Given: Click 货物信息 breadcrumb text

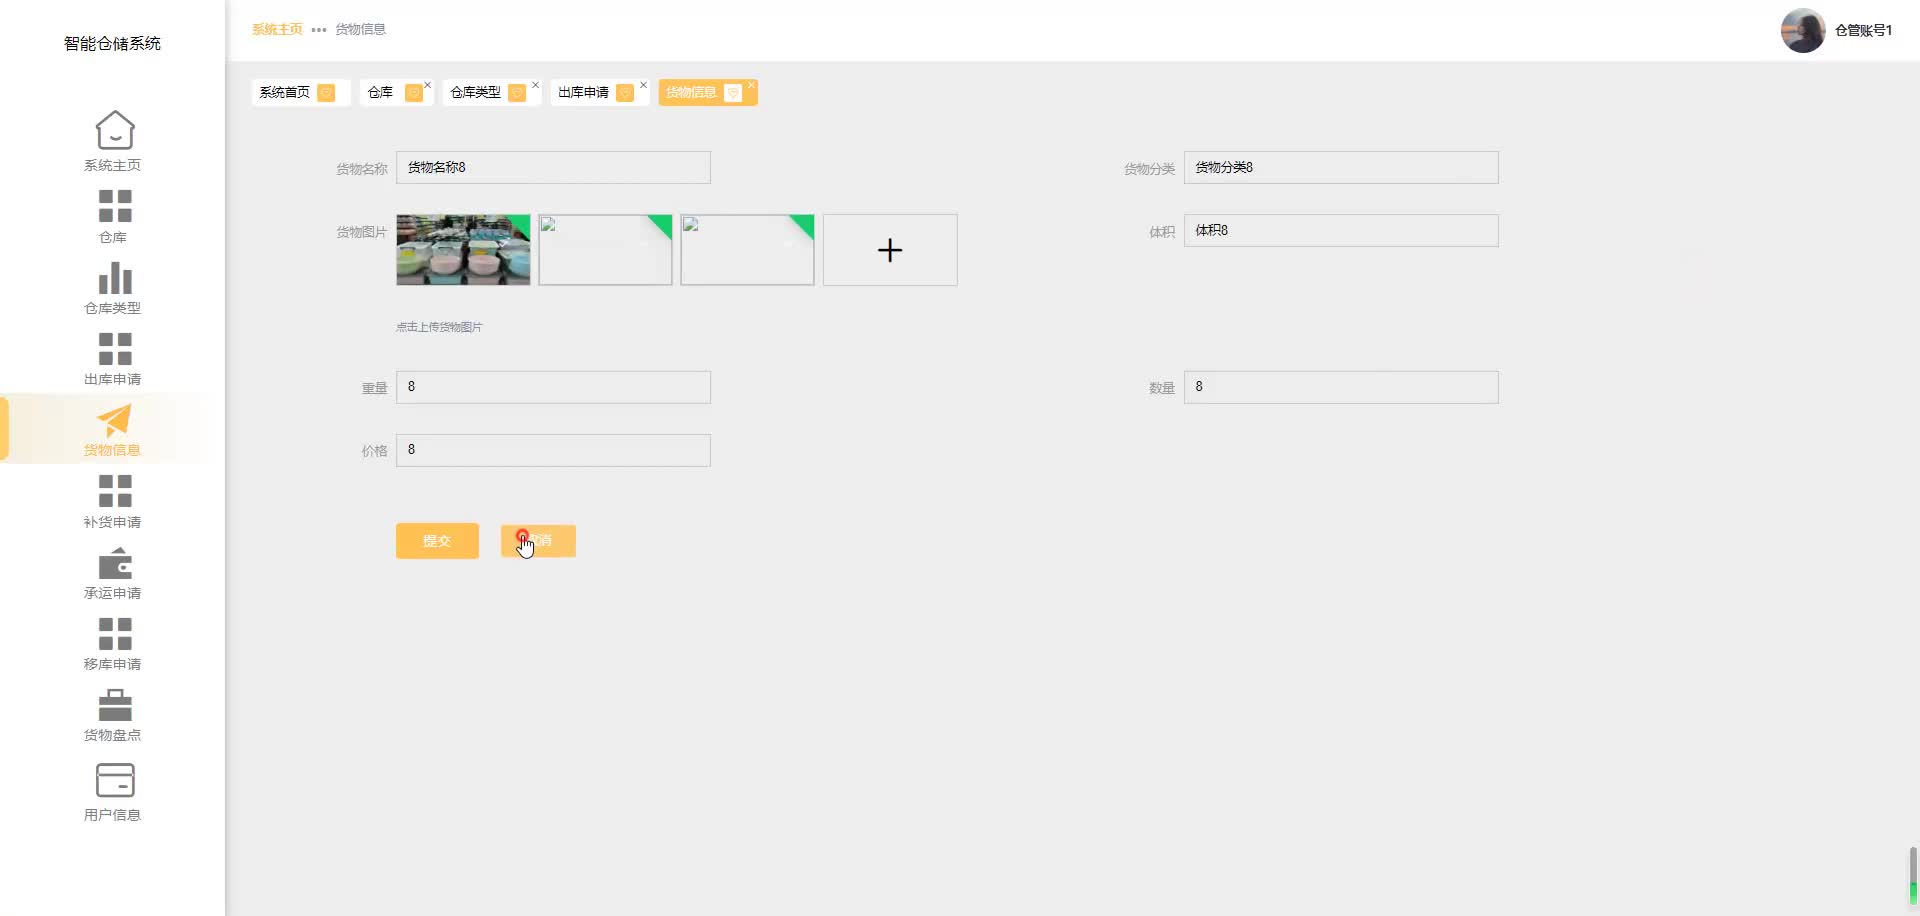Looking at the screenshot, I should (360, 30).
